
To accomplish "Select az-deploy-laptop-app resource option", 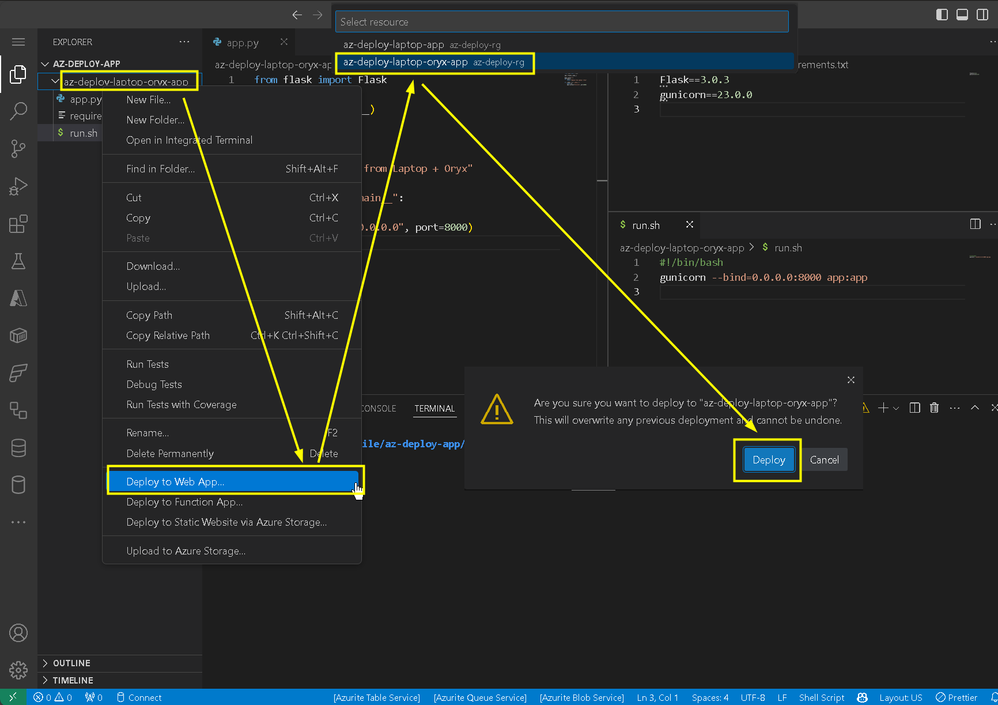I will [565, 45].
